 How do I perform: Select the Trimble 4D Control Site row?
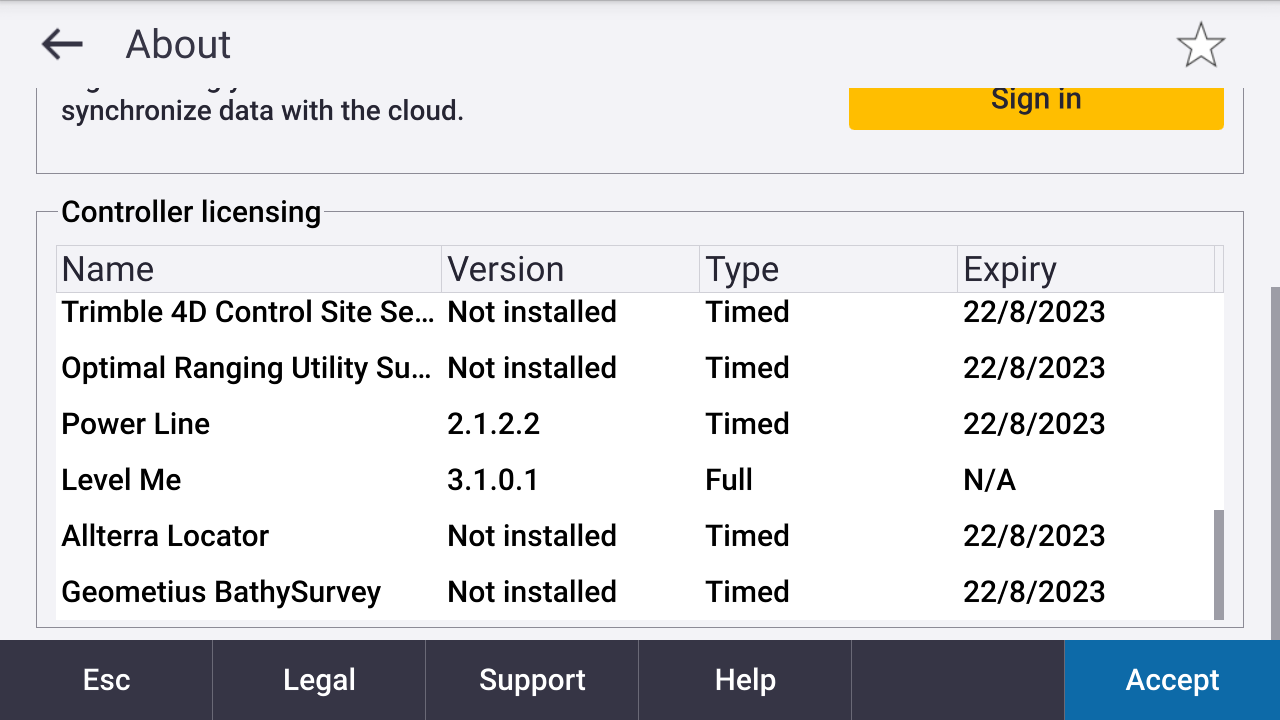pos(635,312)
